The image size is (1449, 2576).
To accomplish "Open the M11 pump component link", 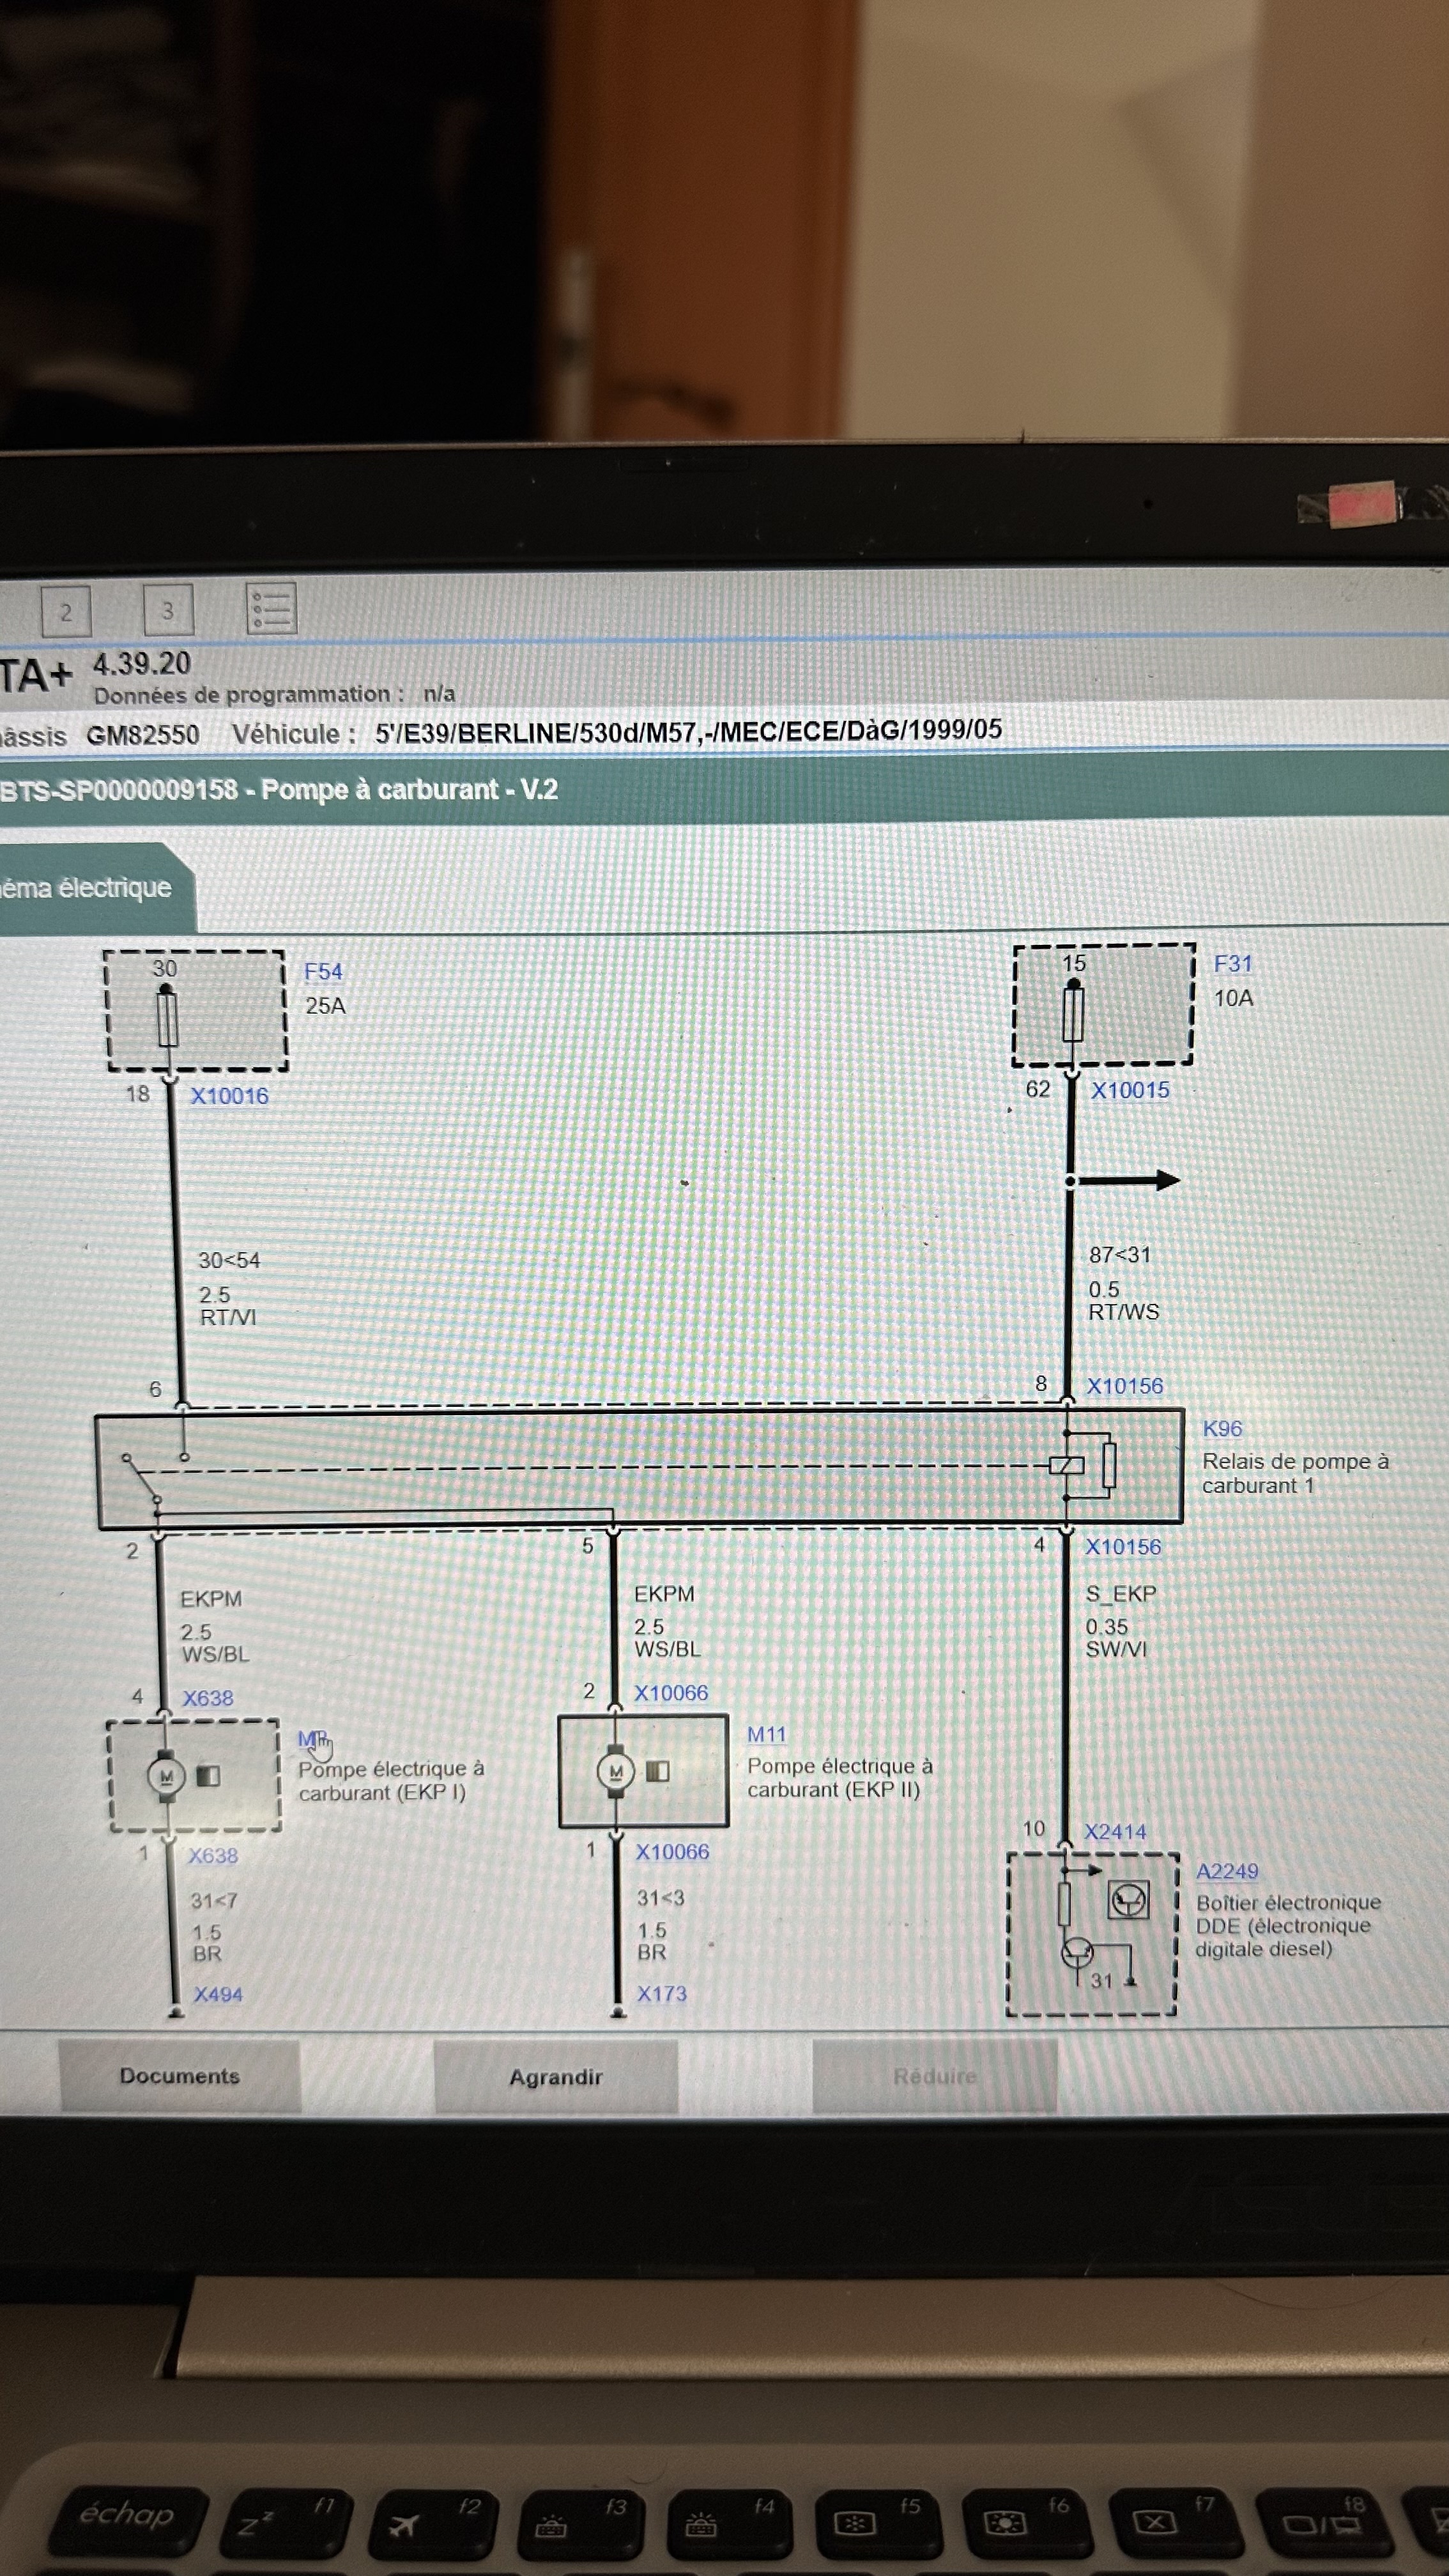I will pos(766,1735).
